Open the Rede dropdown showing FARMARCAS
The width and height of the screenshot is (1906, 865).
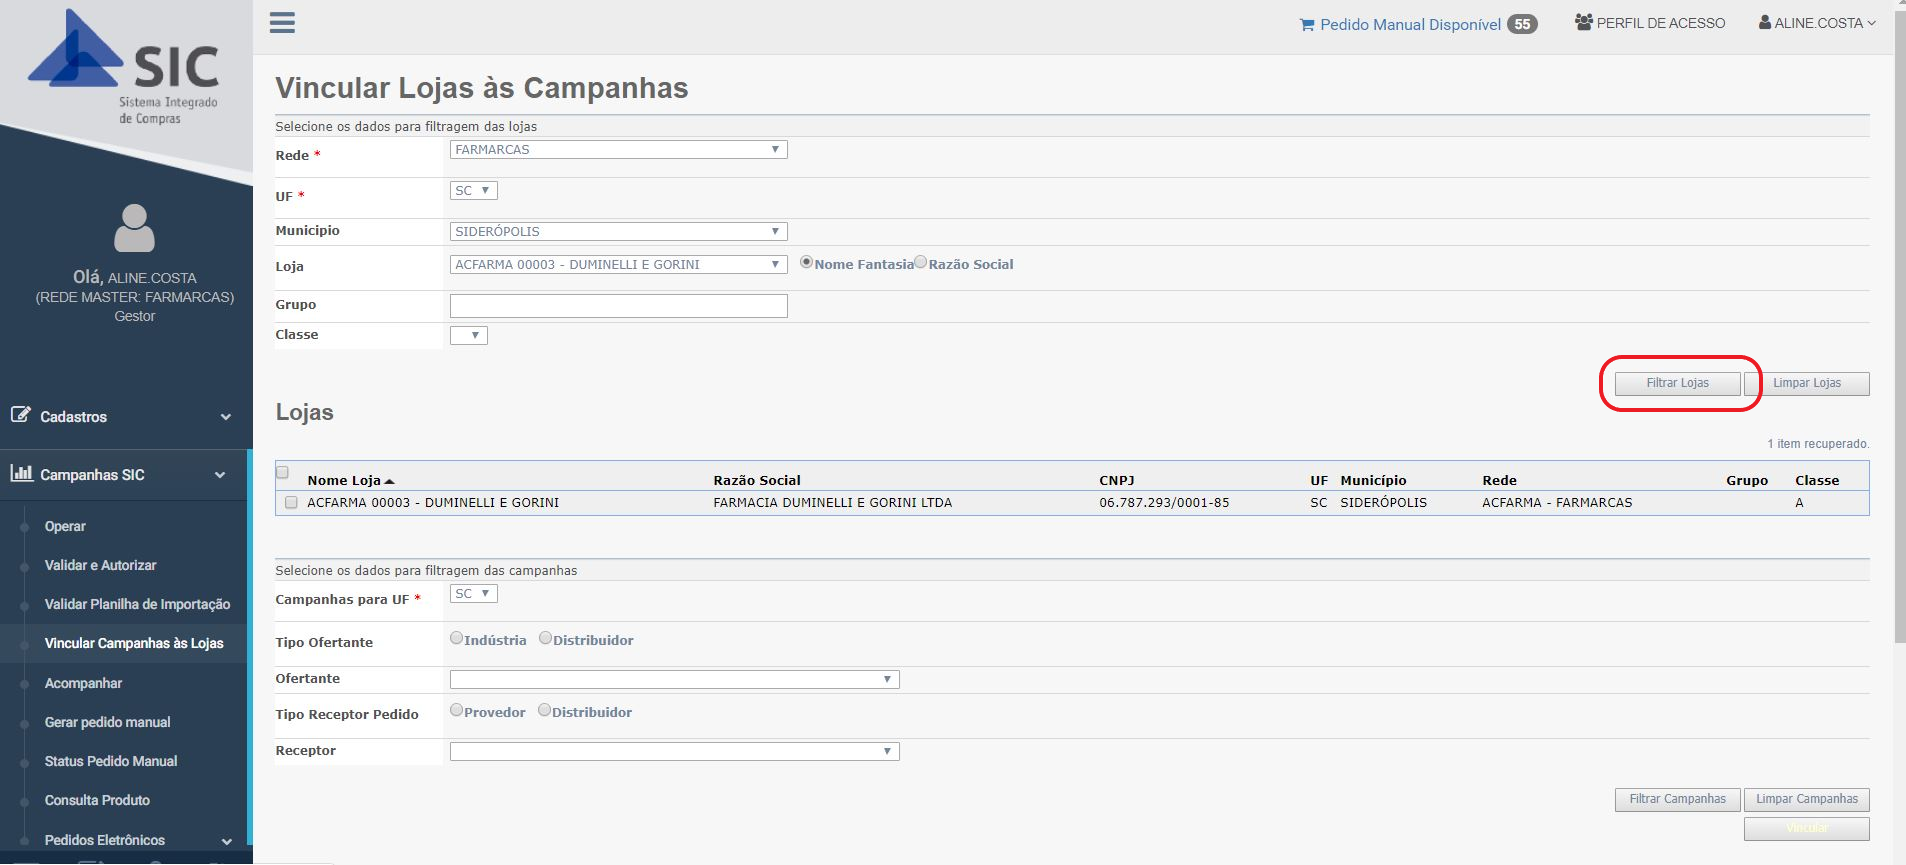tap(618, 150)
